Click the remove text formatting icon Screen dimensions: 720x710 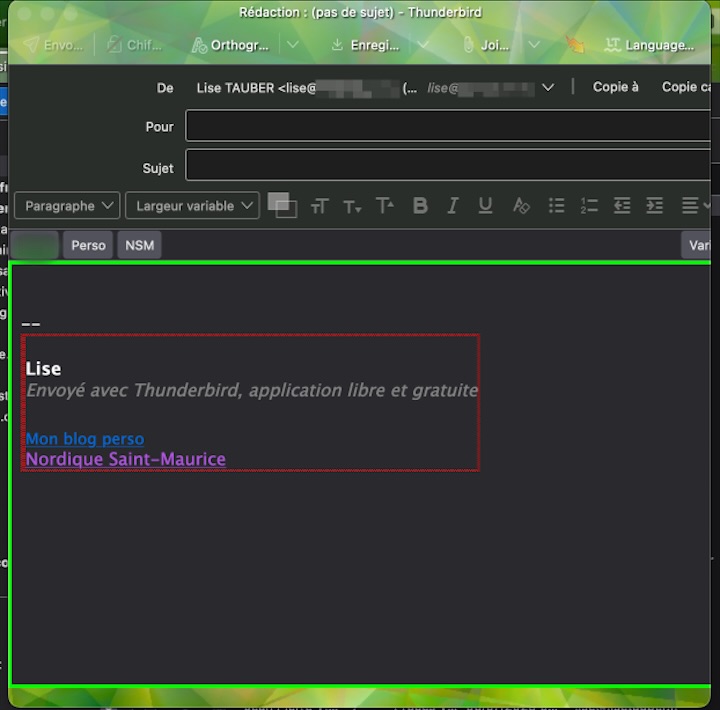520,205
